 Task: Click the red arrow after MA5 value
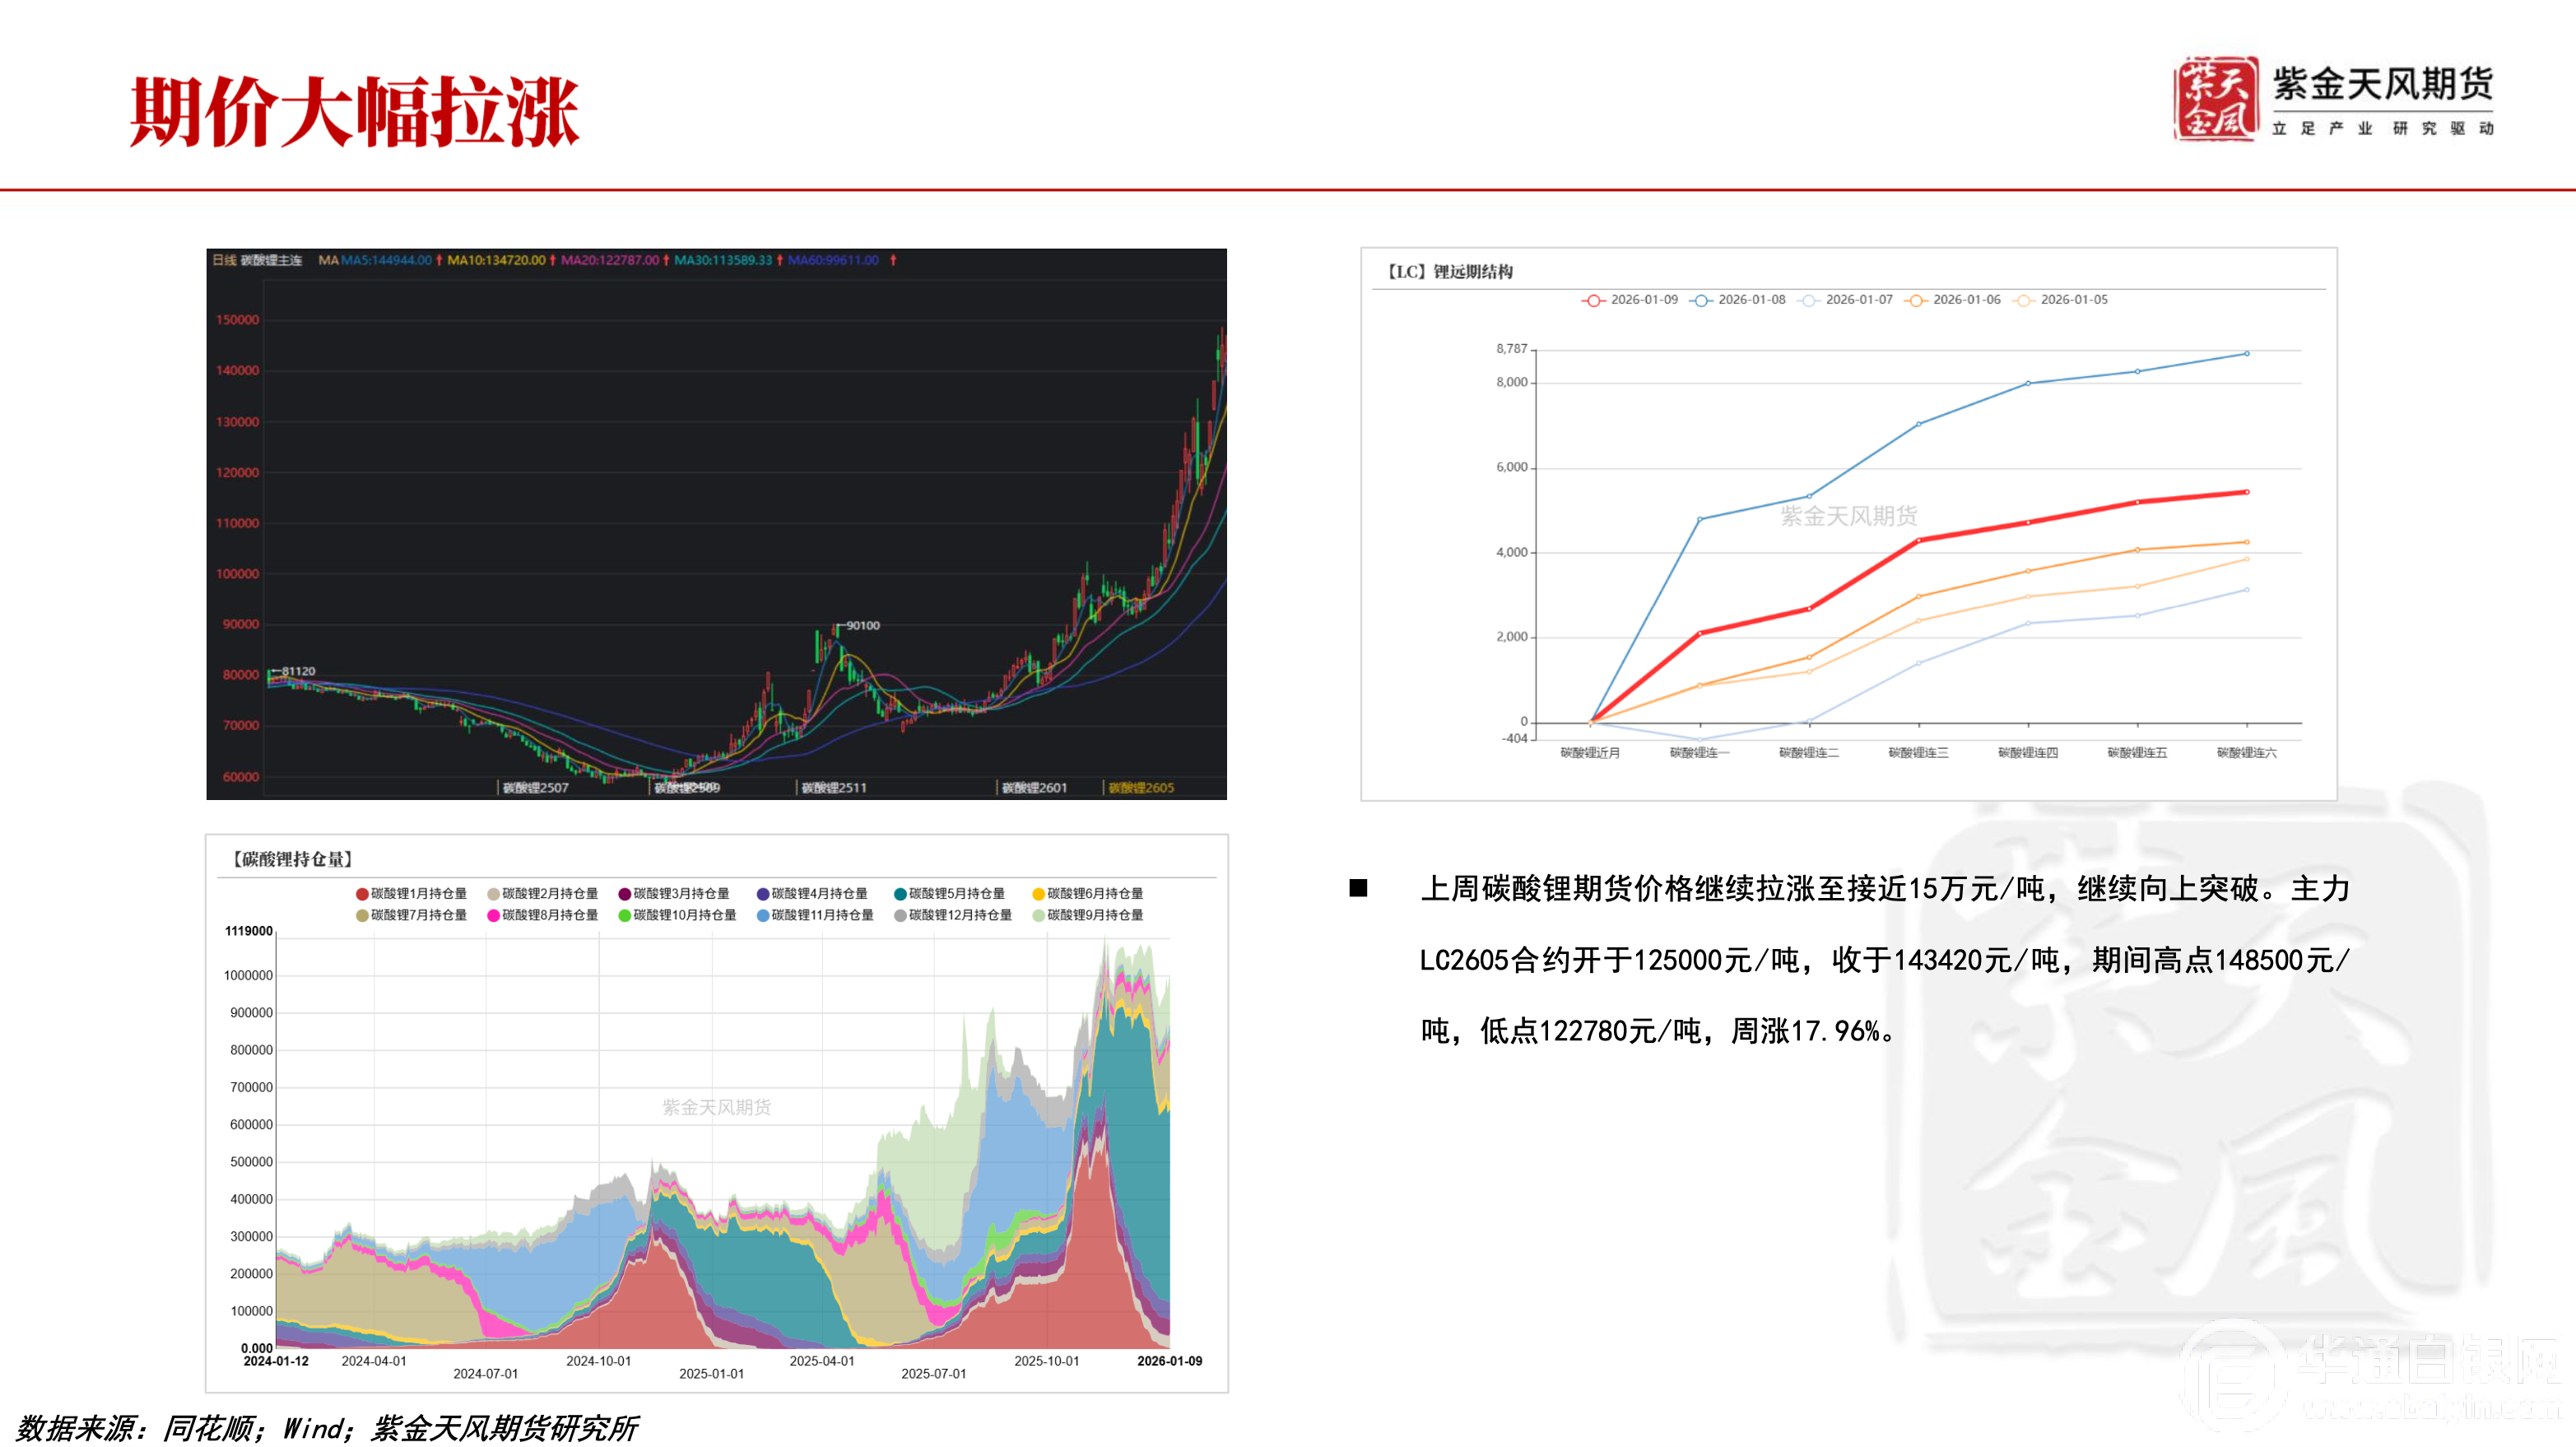coord(439,260)
